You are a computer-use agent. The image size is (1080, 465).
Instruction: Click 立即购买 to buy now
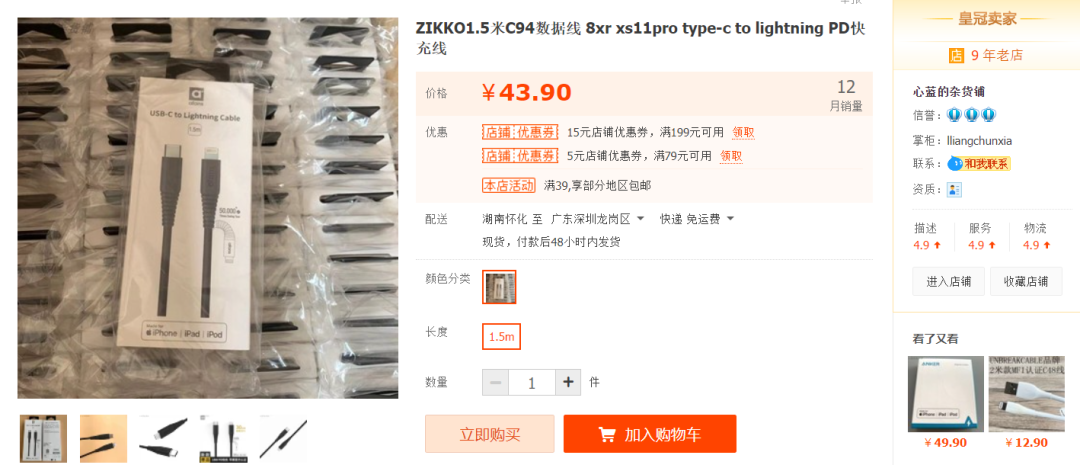(x=490, y=434)
